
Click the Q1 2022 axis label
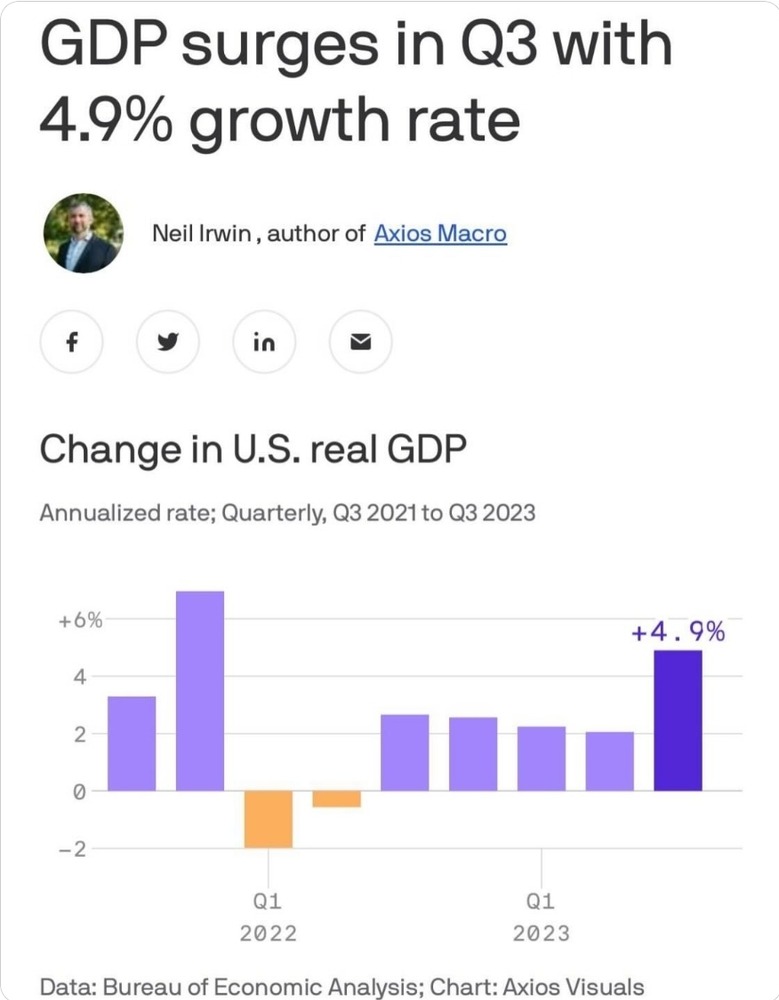(x=268, y=917)
